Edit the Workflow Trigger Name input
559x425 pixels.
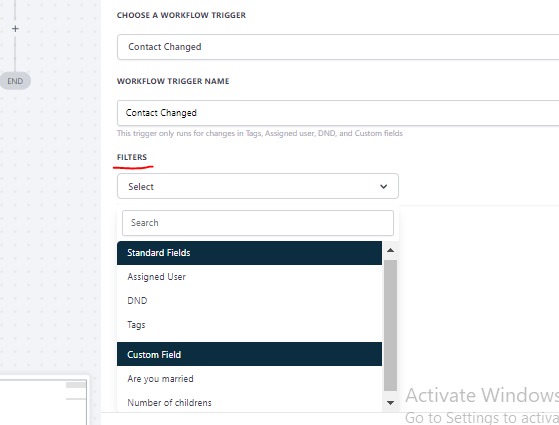pos(338,113)
